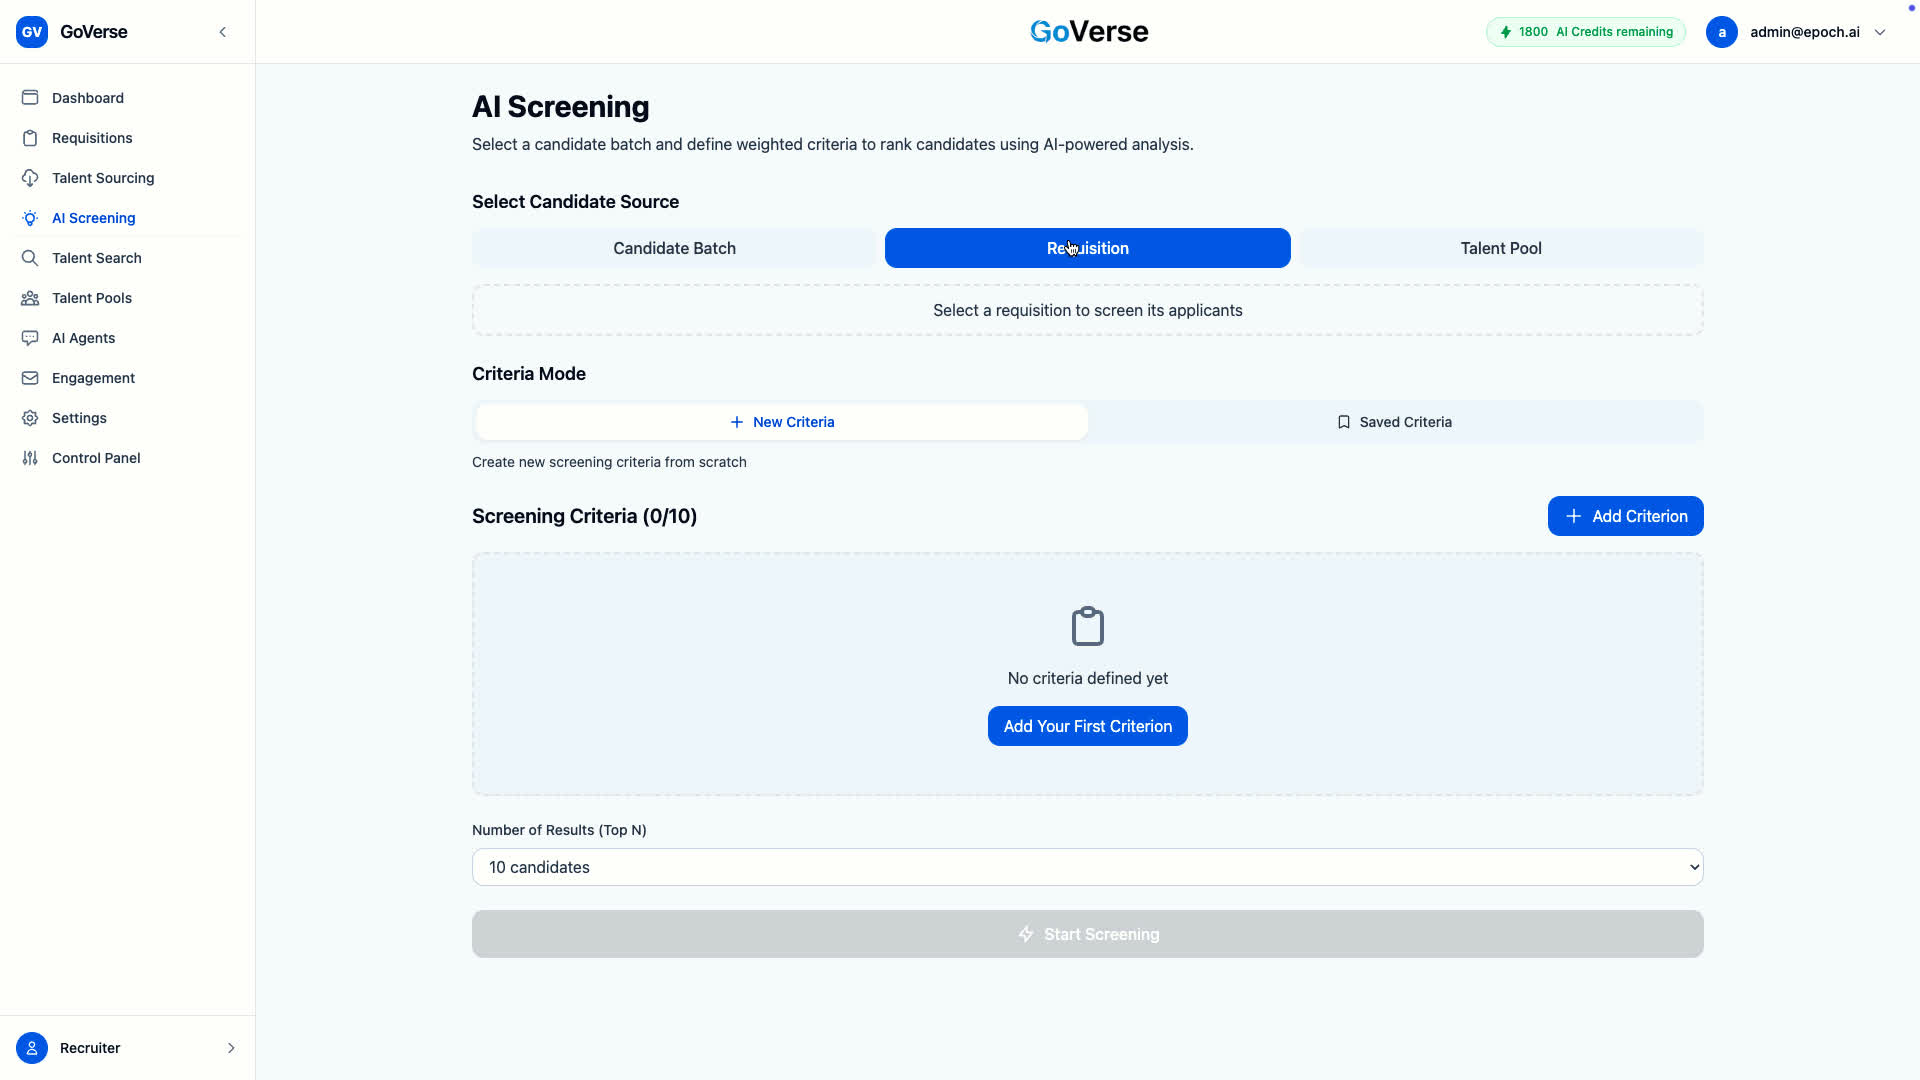
Task: Click the Start Screening button
Action: pyautogui.click(x=1087, y=934)
